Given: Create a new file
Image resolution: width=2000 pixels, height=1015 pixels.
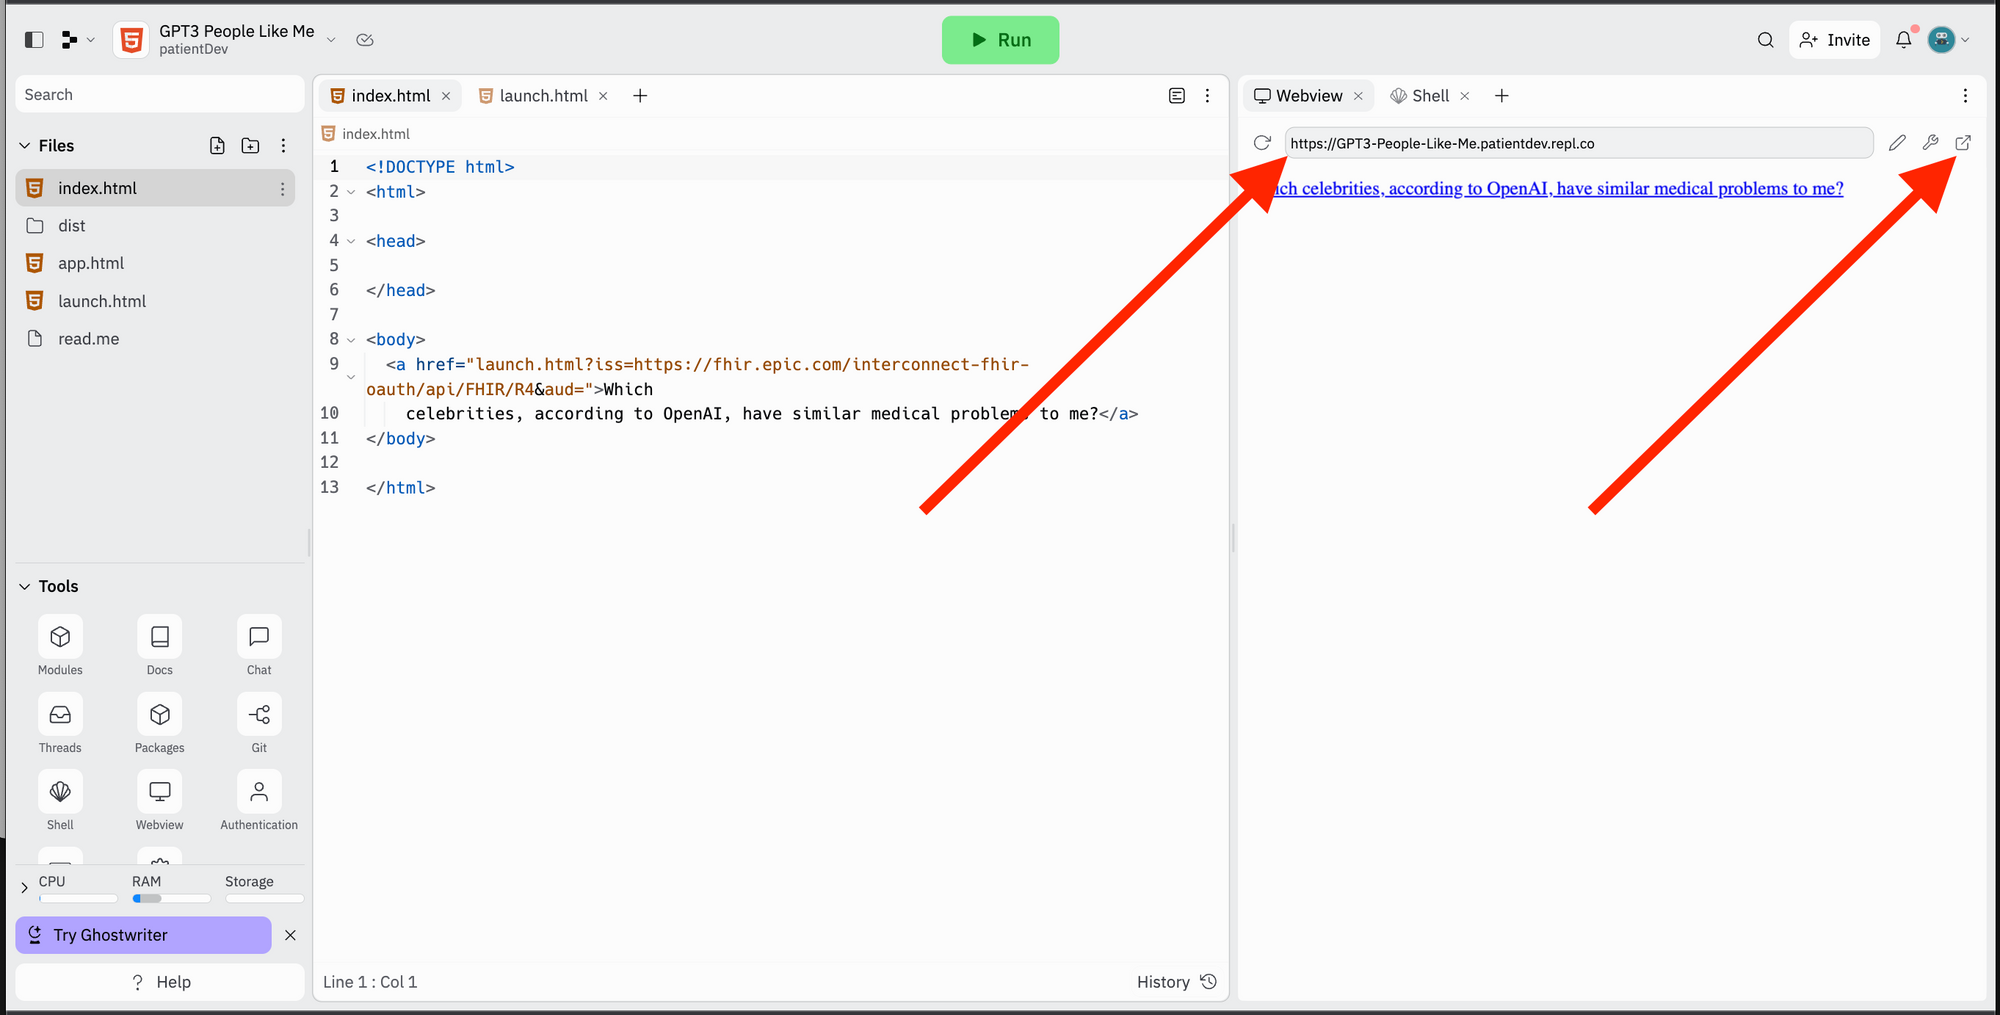Looking at the screenshot, I should [x=217, y=146].
